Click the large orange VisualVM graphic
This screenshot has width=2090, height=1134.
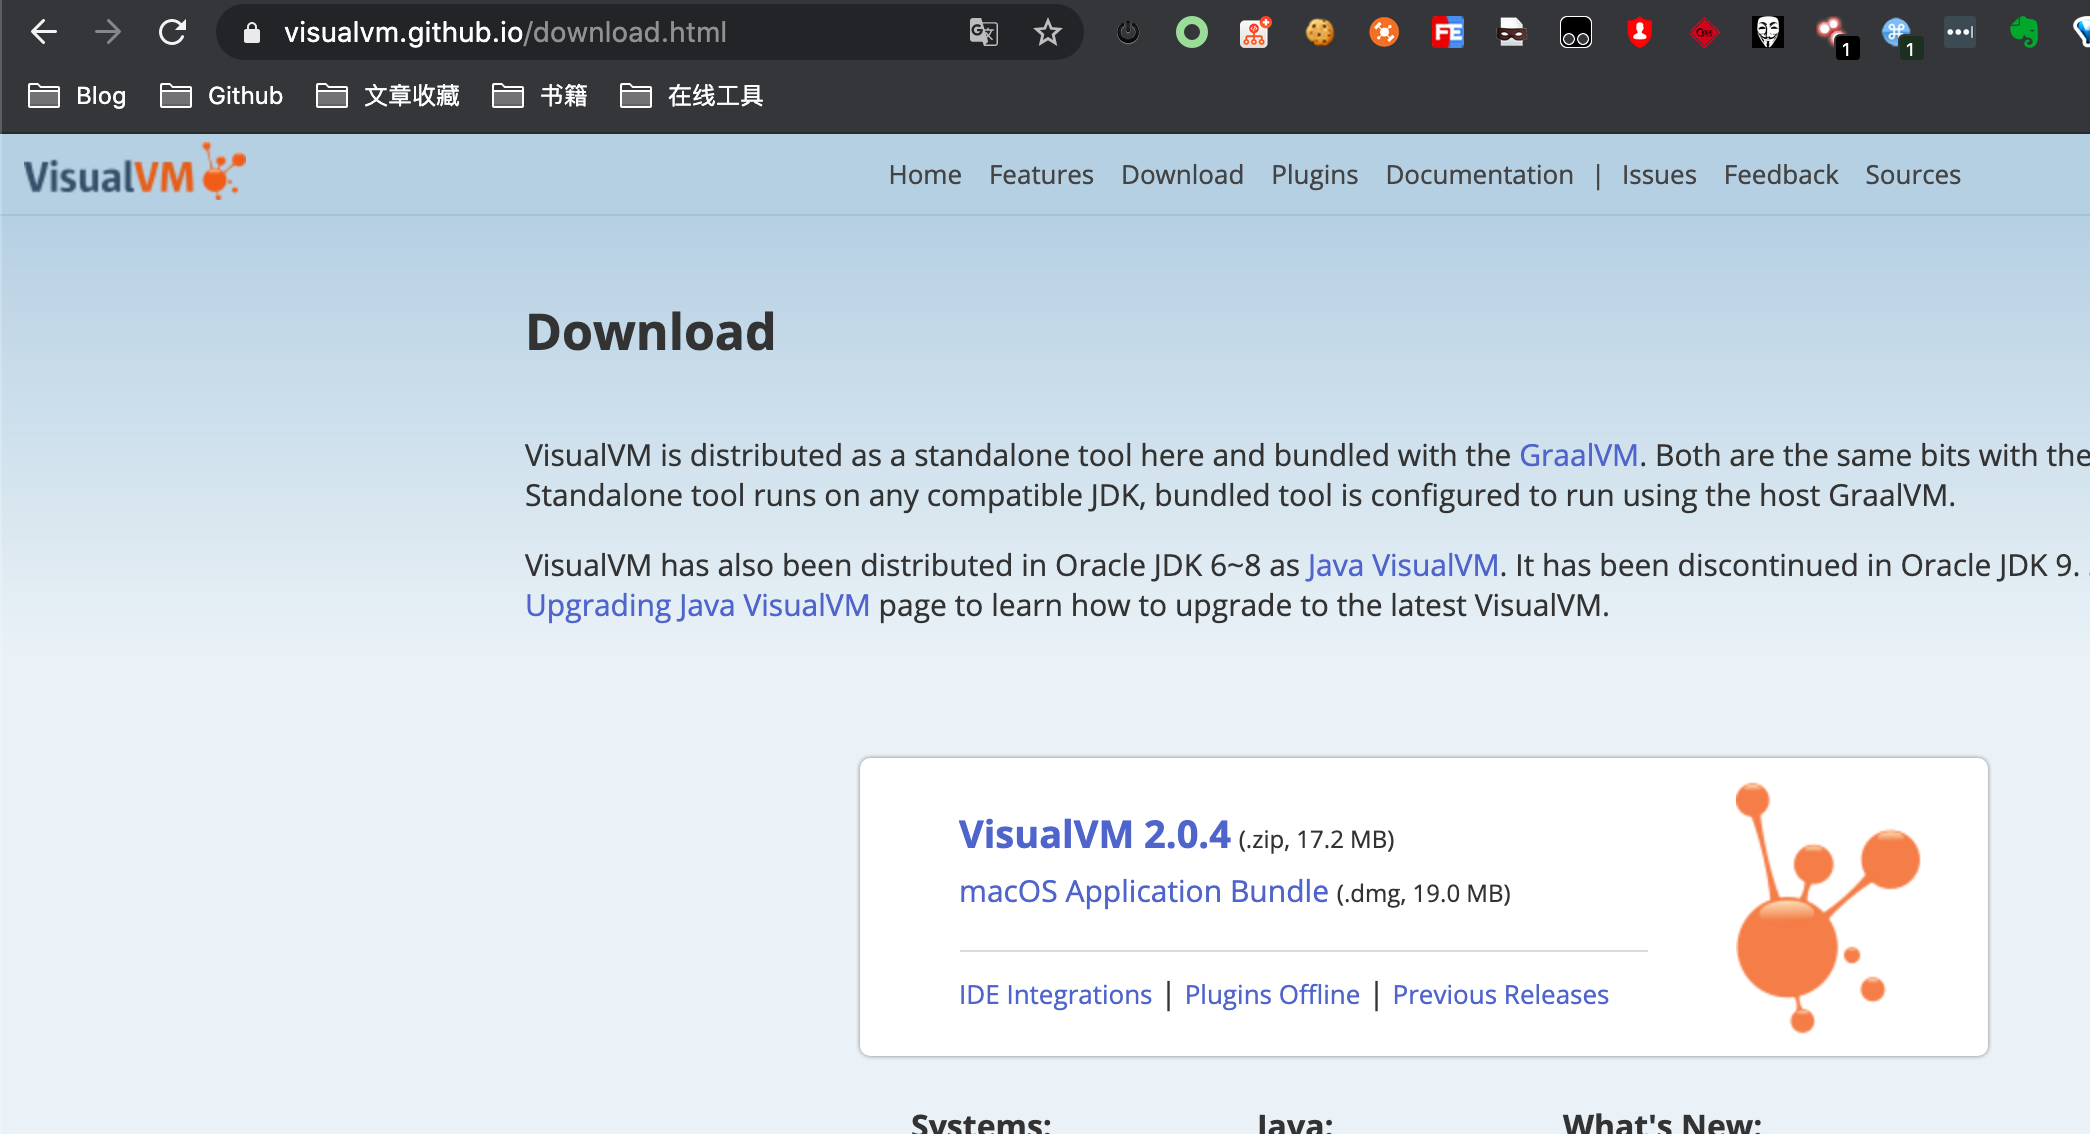pos(1827,907)
